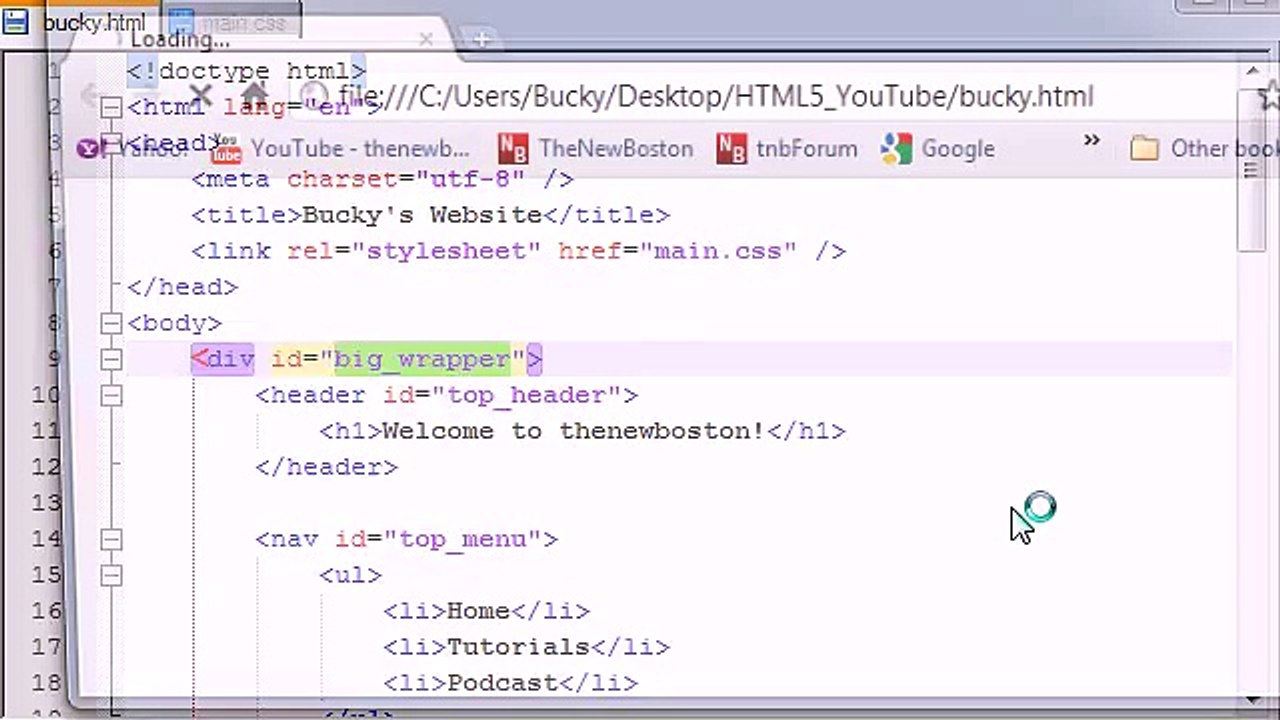Click line number 12 in the gutter

(47, 467)
